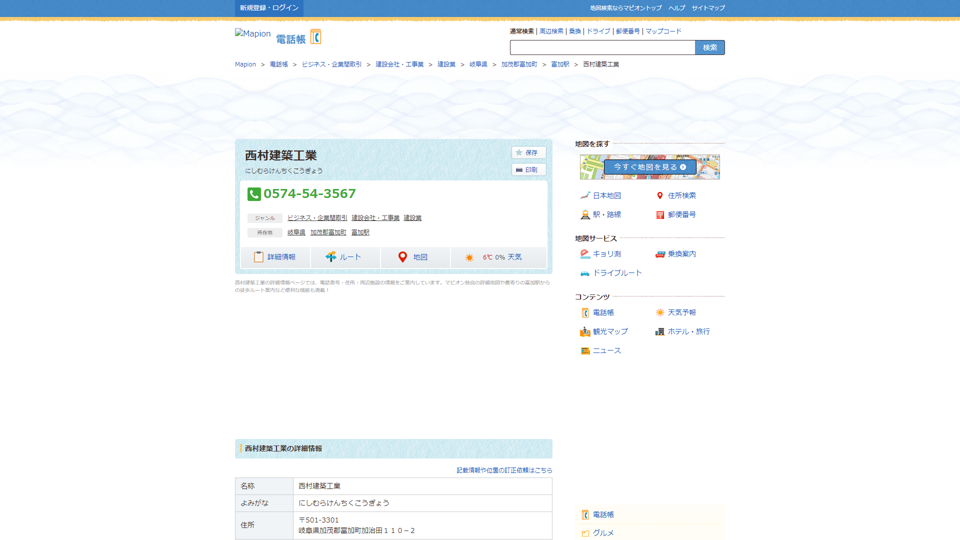
Task: Open the ホテル・旅行 building icon
Action: (x=660, y=332)
